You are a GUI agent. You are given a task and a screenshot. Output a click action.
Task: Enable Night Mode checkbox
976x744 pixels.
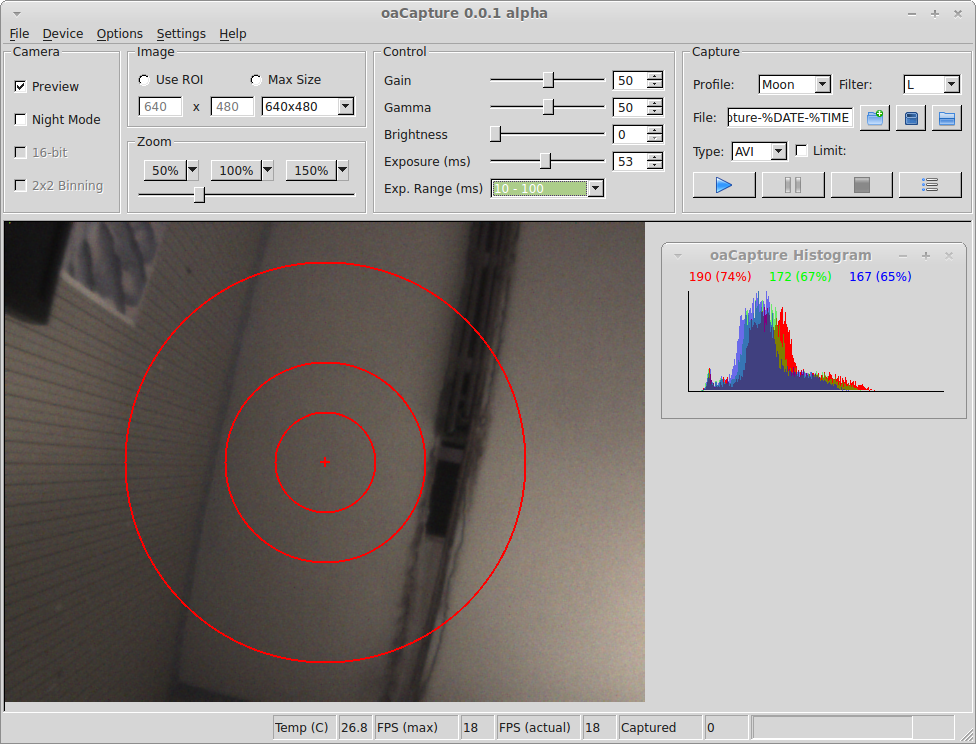(21, 120)
